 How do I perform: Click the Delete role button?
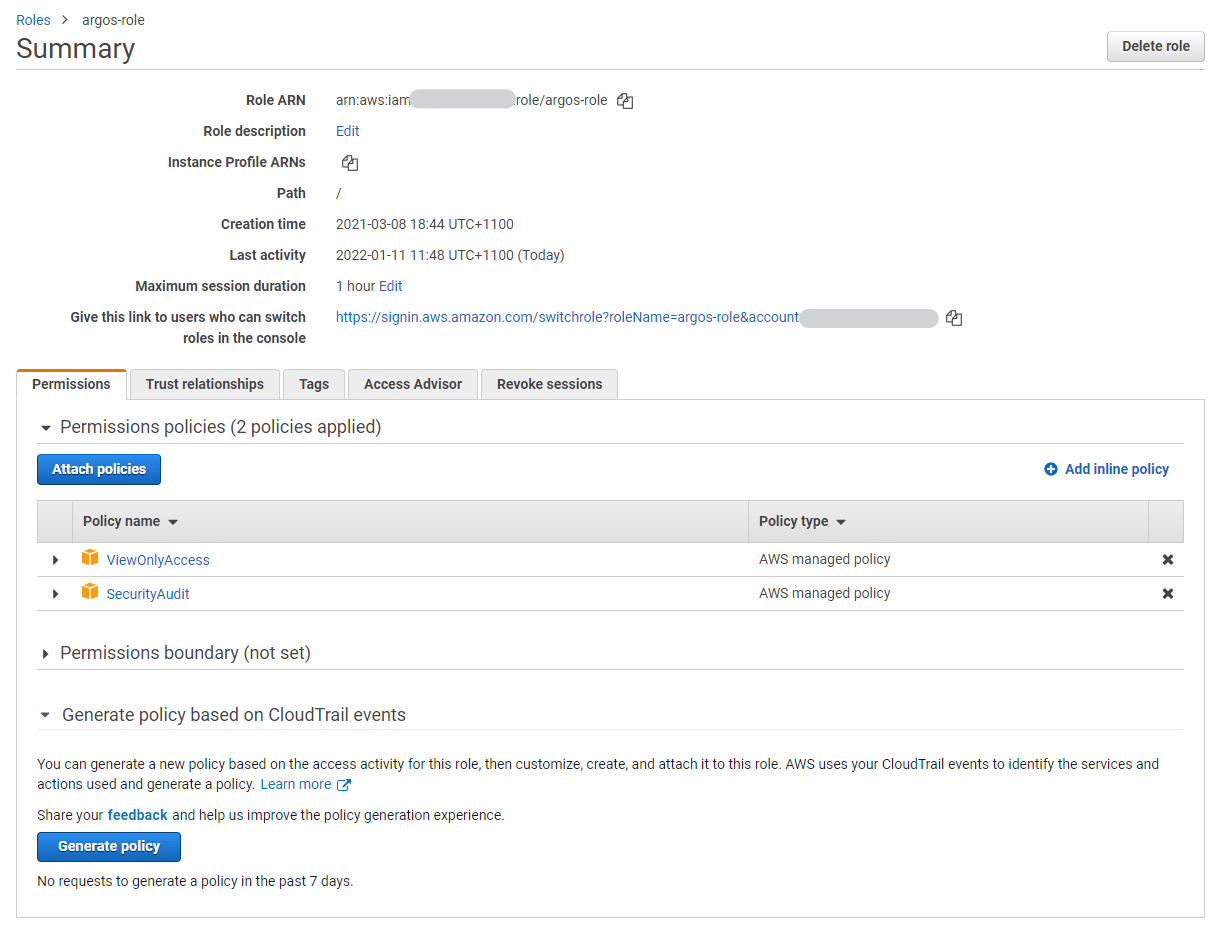[x=1155, y=46]
